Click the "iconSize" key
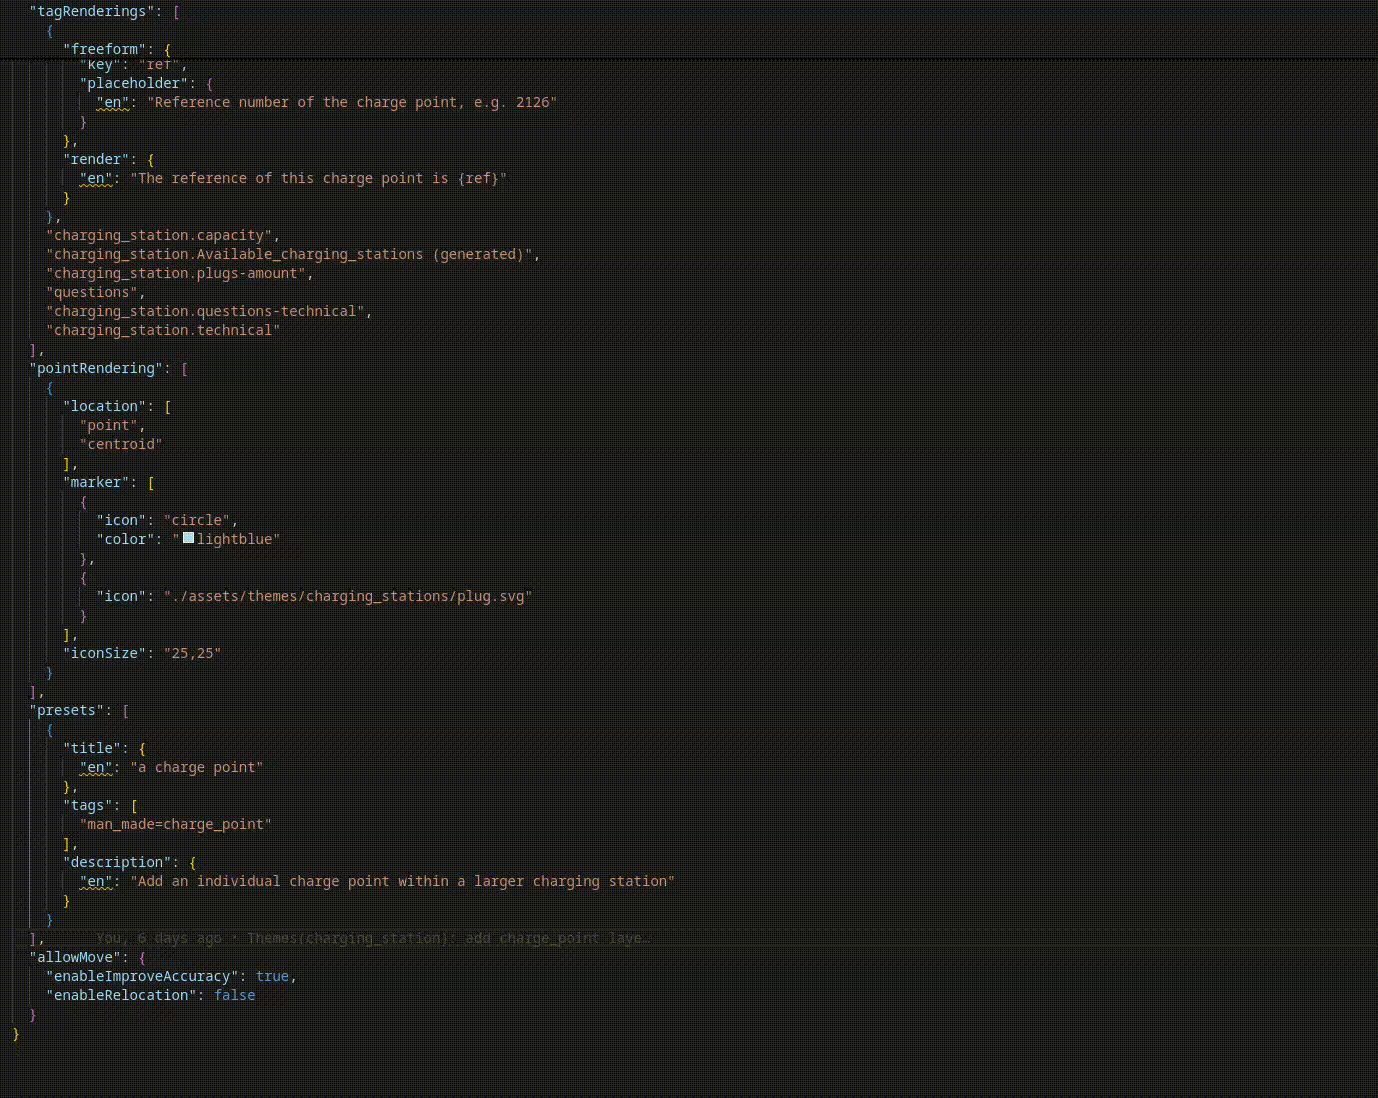 point(105,653)
